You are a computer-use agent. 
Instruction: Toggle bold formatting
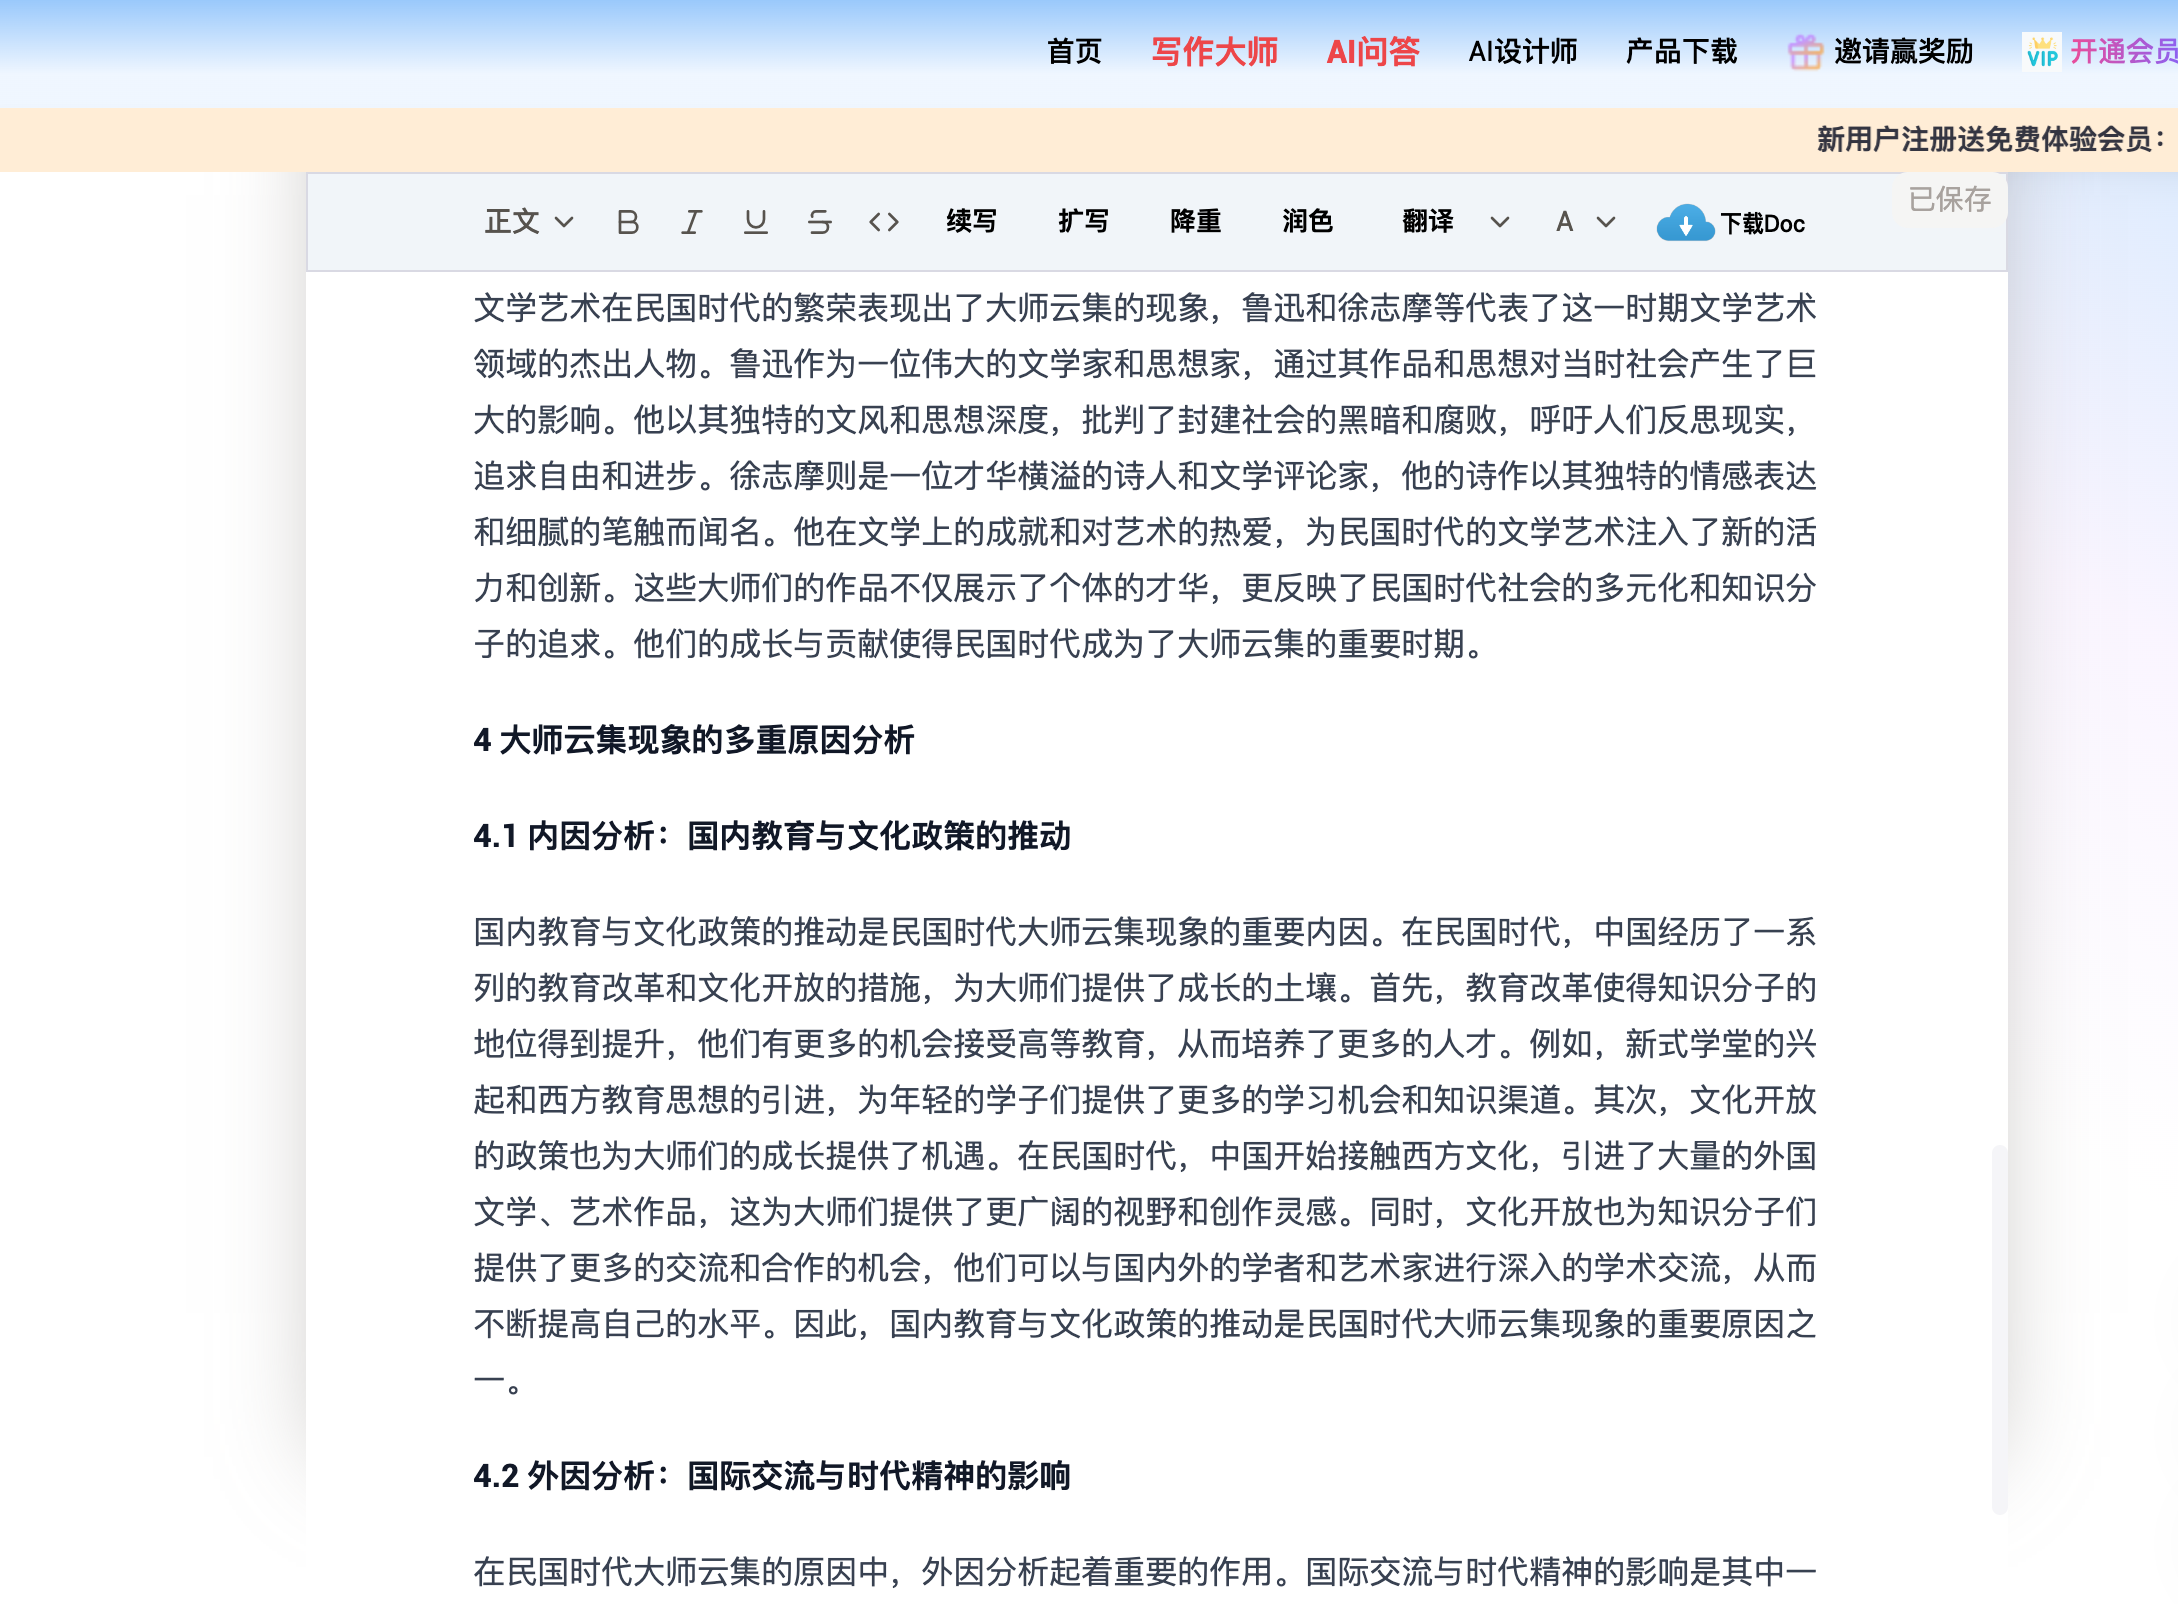coord(627,222)
